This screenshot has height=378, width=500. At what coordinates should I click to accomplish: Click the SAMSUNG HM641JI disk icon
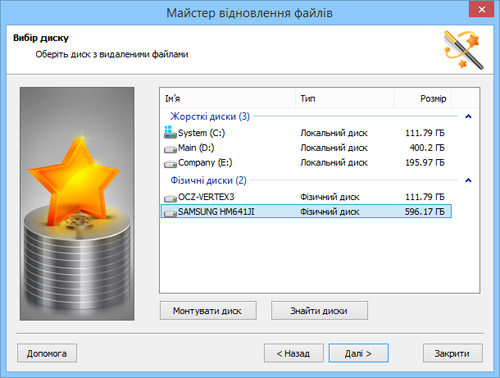click(x=170, y=213)
